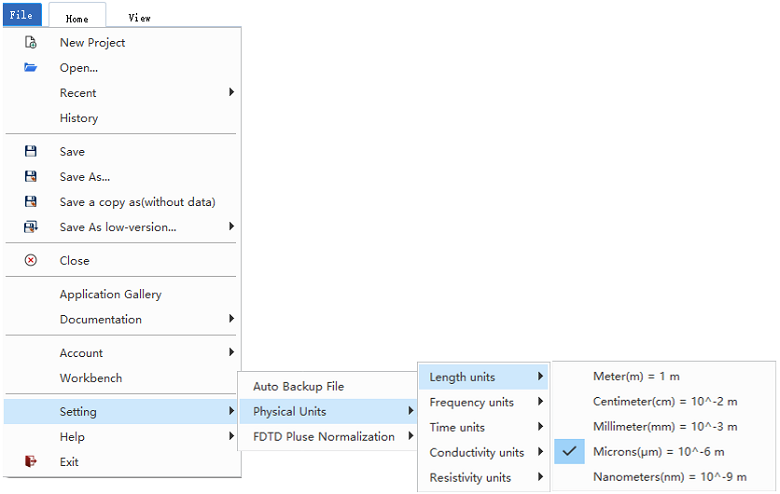Open the History menu entry
Screen dimensions: 780x494
pos(122,118)
